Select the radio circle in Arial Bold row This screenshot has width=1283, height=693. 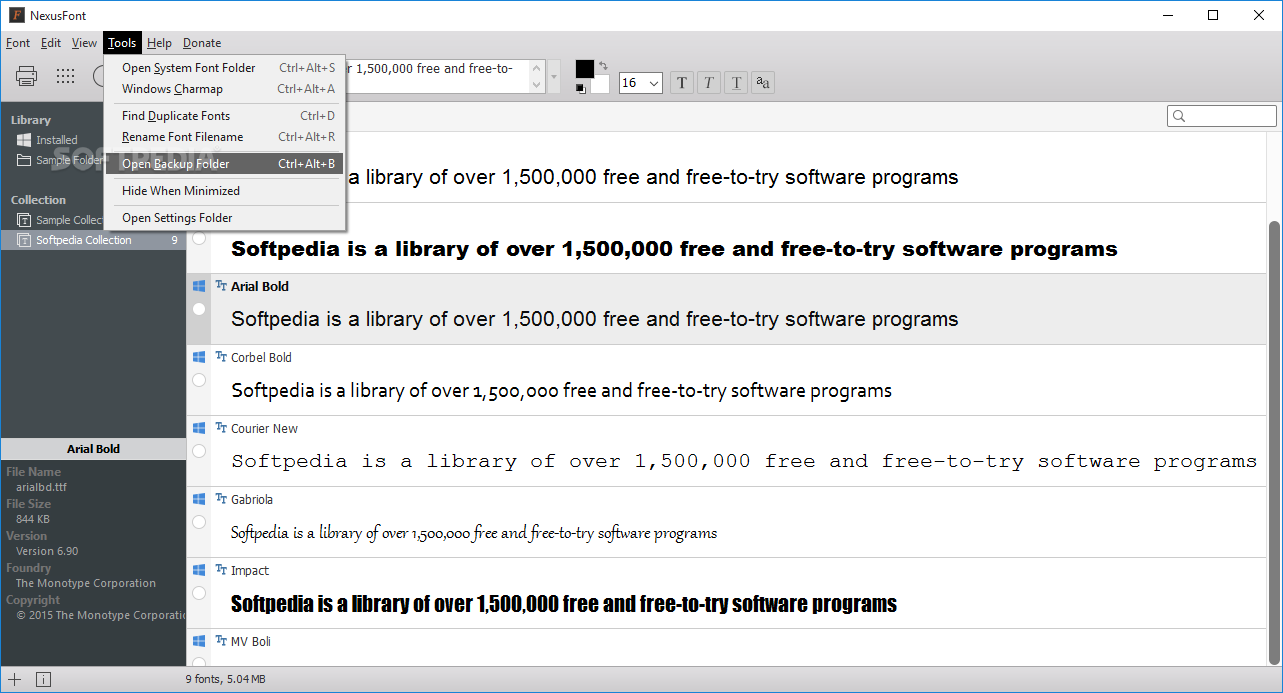[x=199, y=309]
